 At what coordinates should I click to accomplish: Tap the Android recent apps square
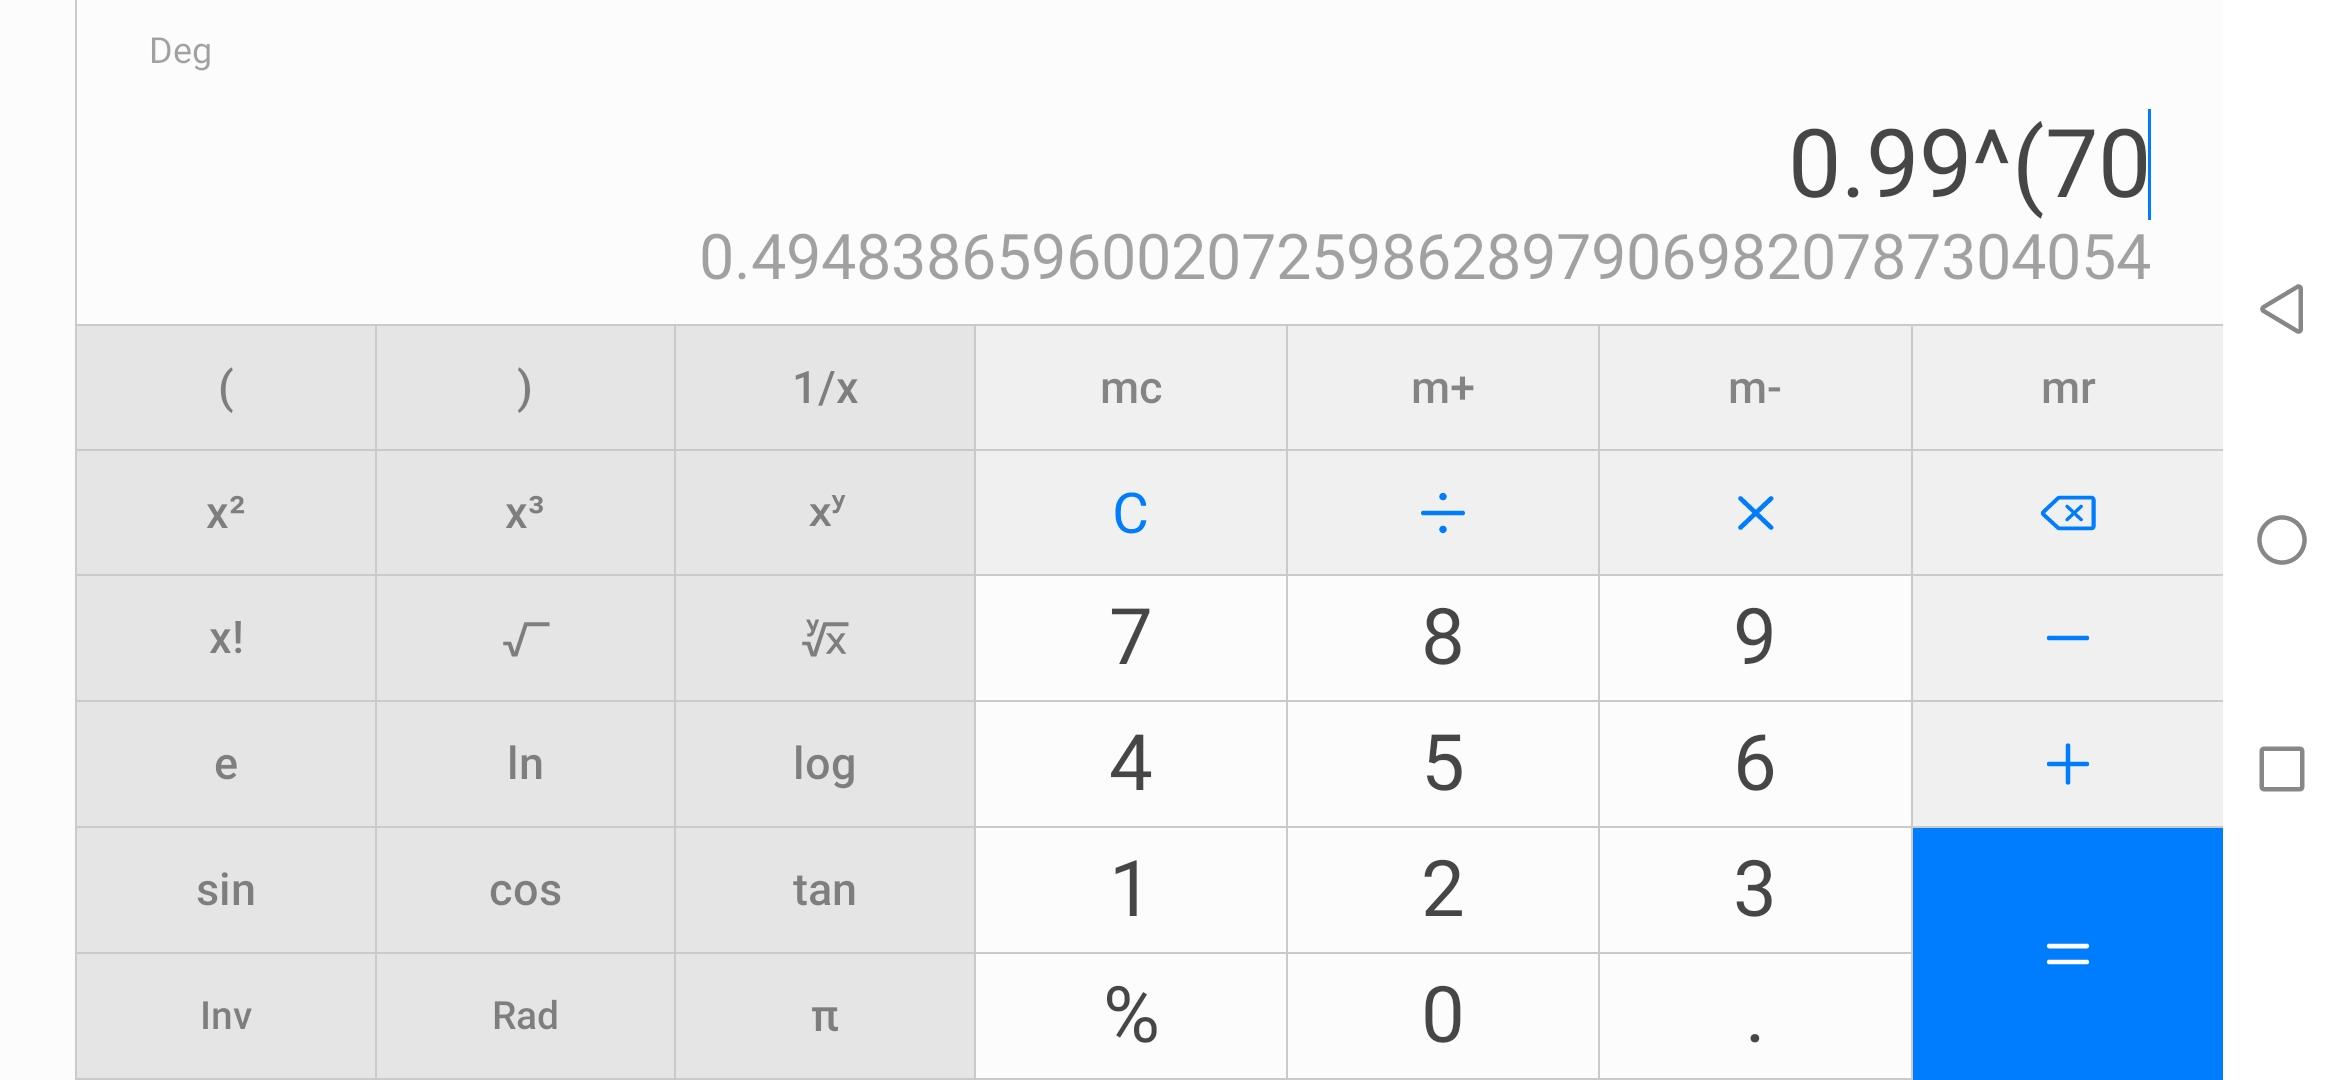coord(2281,769)
